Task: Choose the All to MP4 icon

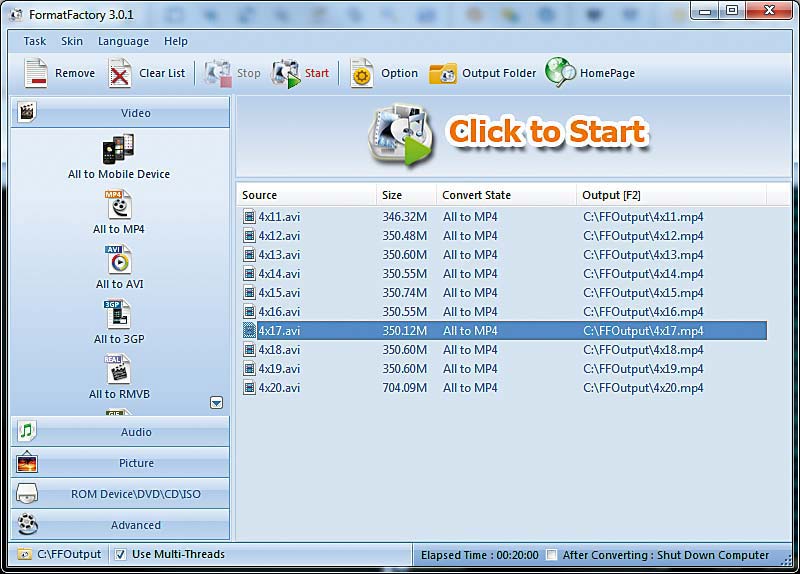Action: pyautogui.click(x=118, y=205)
